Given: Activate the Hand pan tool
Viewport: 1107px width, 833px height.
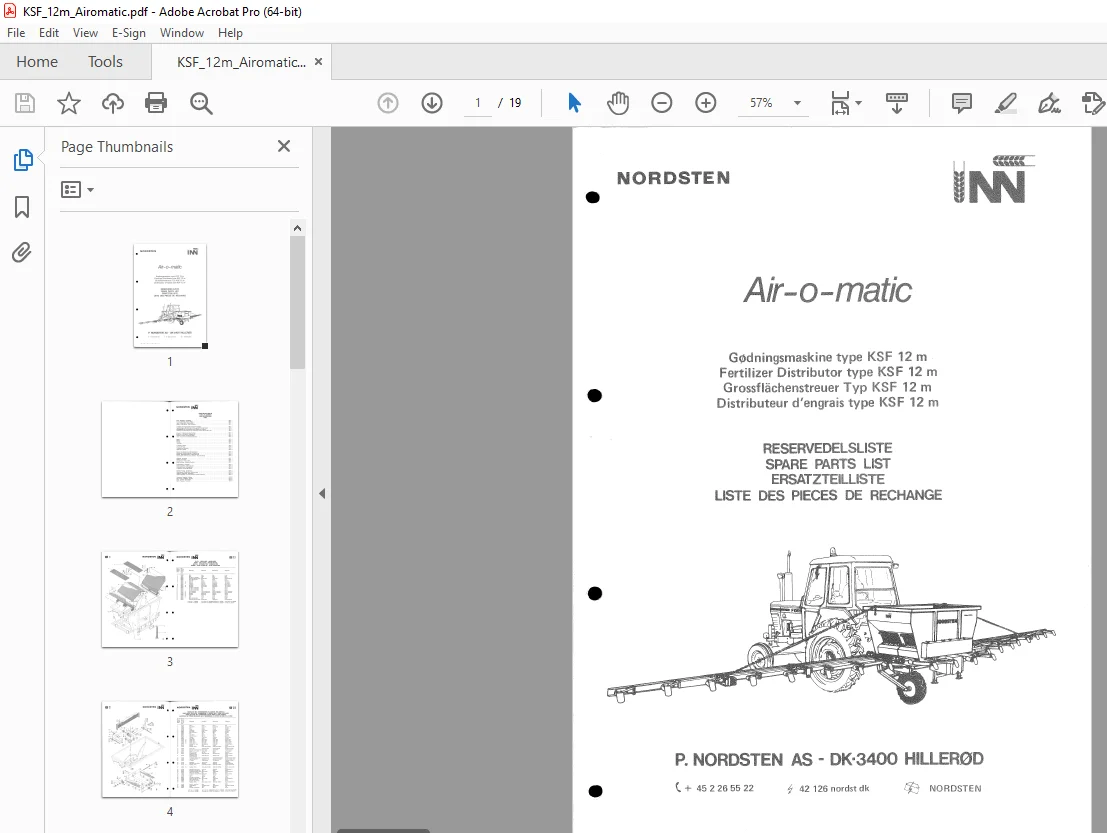Looking at the screenshot, I should pos(618,103).
